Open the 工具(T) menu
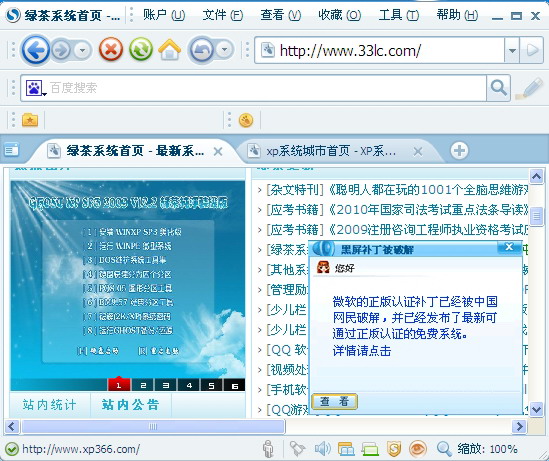 (399, 15)
